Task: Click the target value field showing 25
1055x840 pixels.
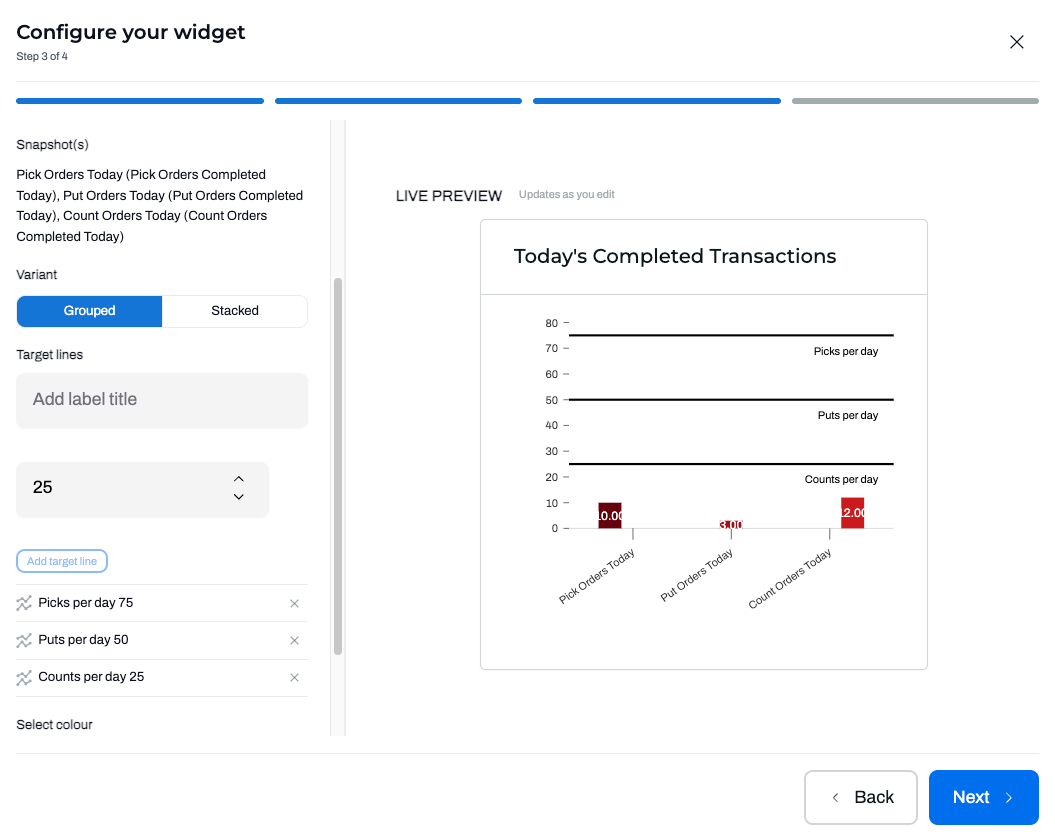Action: tap(143, 489)
